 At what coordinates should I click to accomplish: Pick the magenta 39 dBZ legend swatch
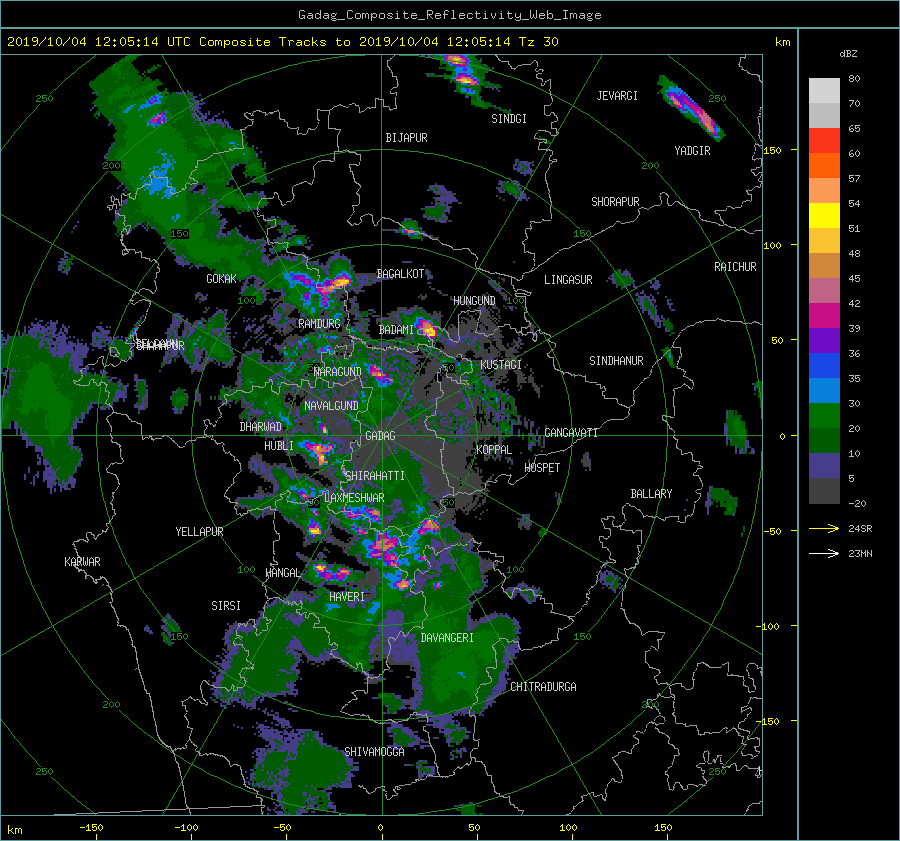click(824, 315)
